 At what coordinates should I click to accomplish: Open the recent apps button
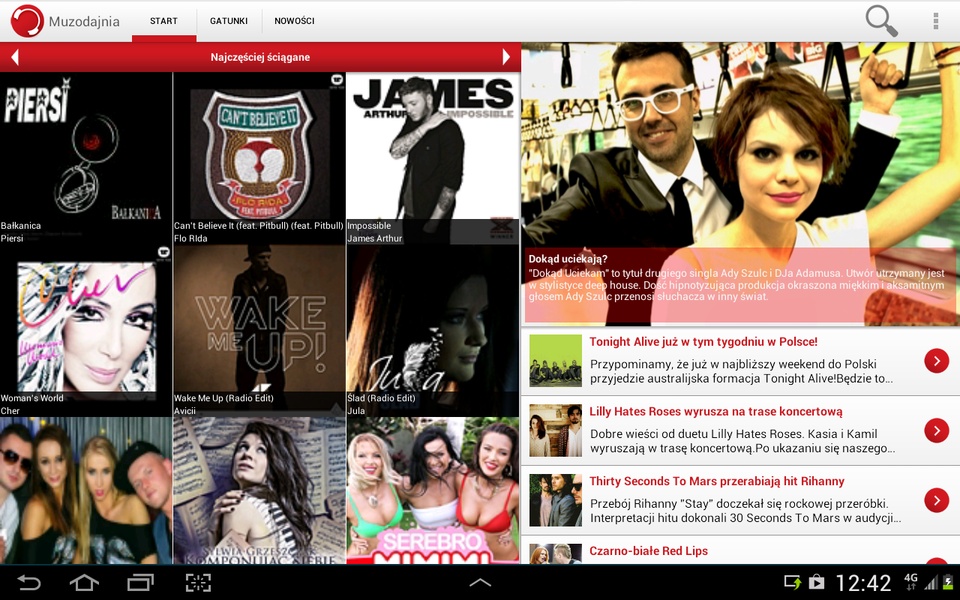(x=141, y=582)
